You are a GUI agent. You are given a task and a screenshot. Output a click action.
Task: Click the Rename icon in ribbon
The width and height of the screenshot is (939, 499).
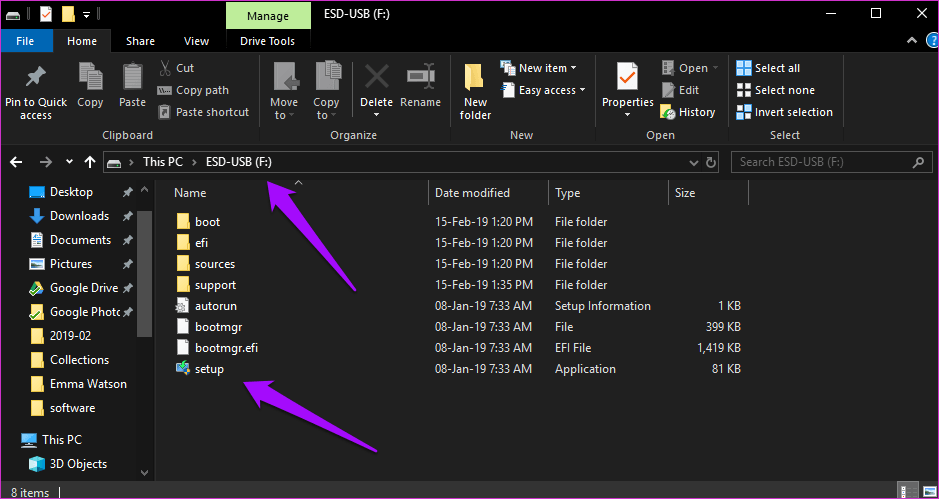pos(420,78)
